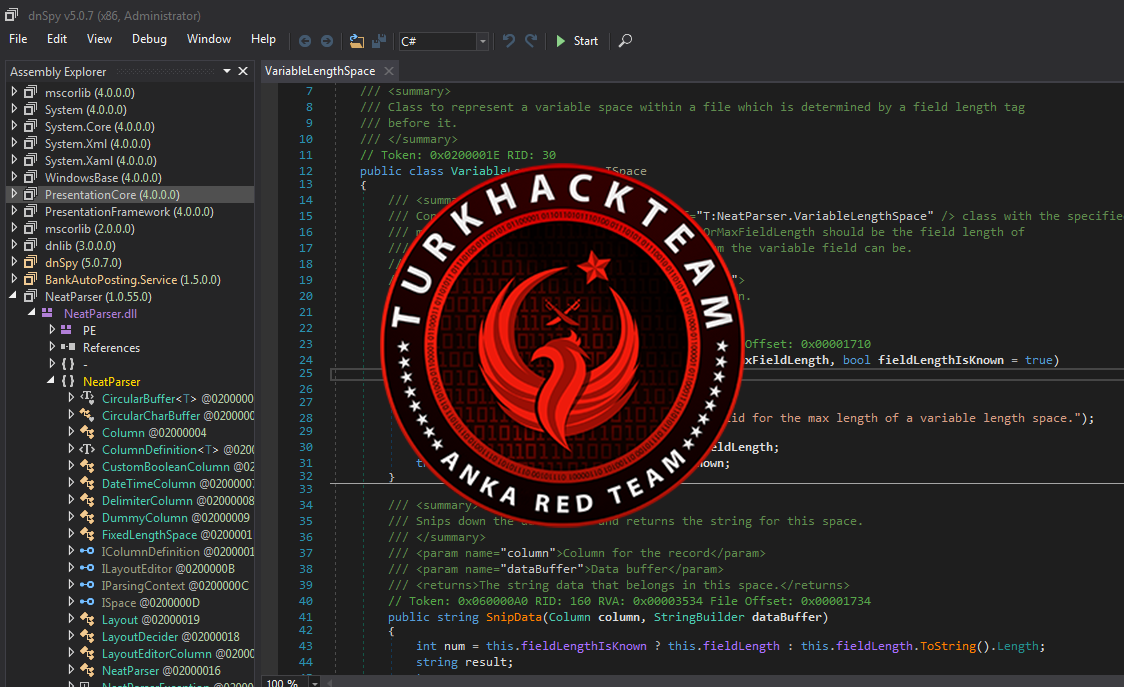Close the VariableLengthSpace tab
The image size is (1124, 687).
[389, 71]
